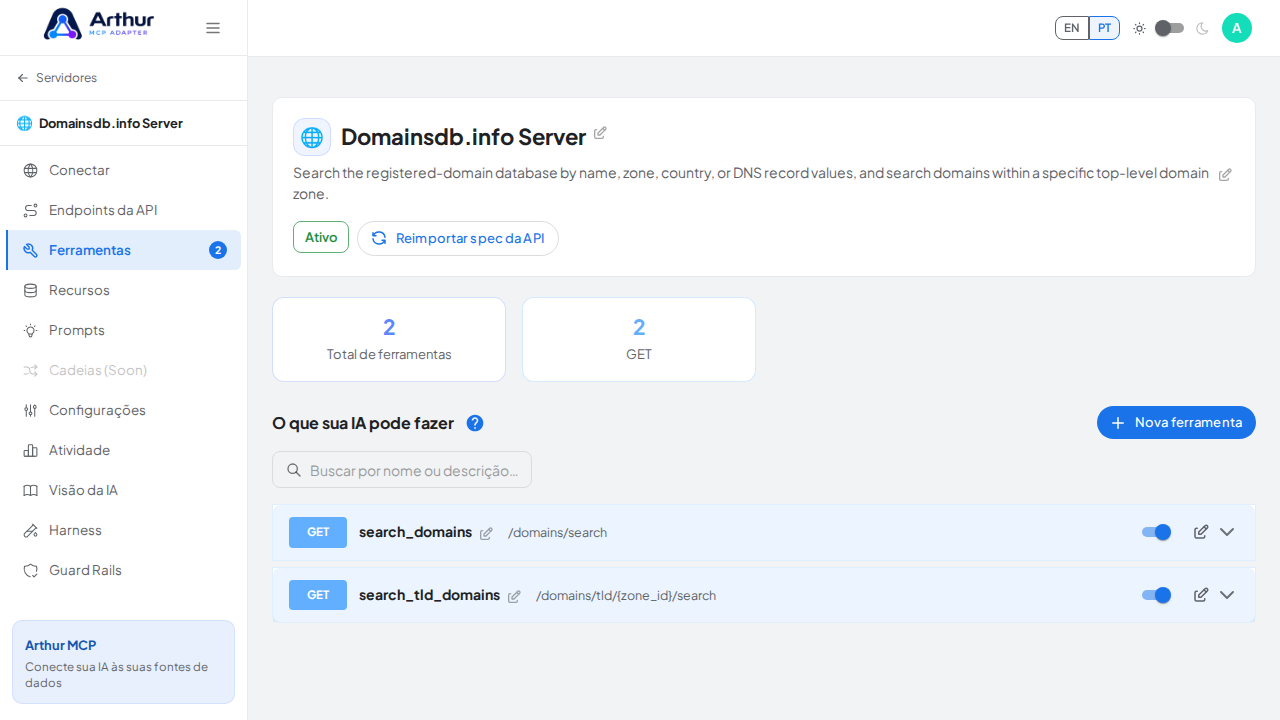
Task: Click the Ferramentas count badge
Action: pyautogui.click(x=218, y=250)
